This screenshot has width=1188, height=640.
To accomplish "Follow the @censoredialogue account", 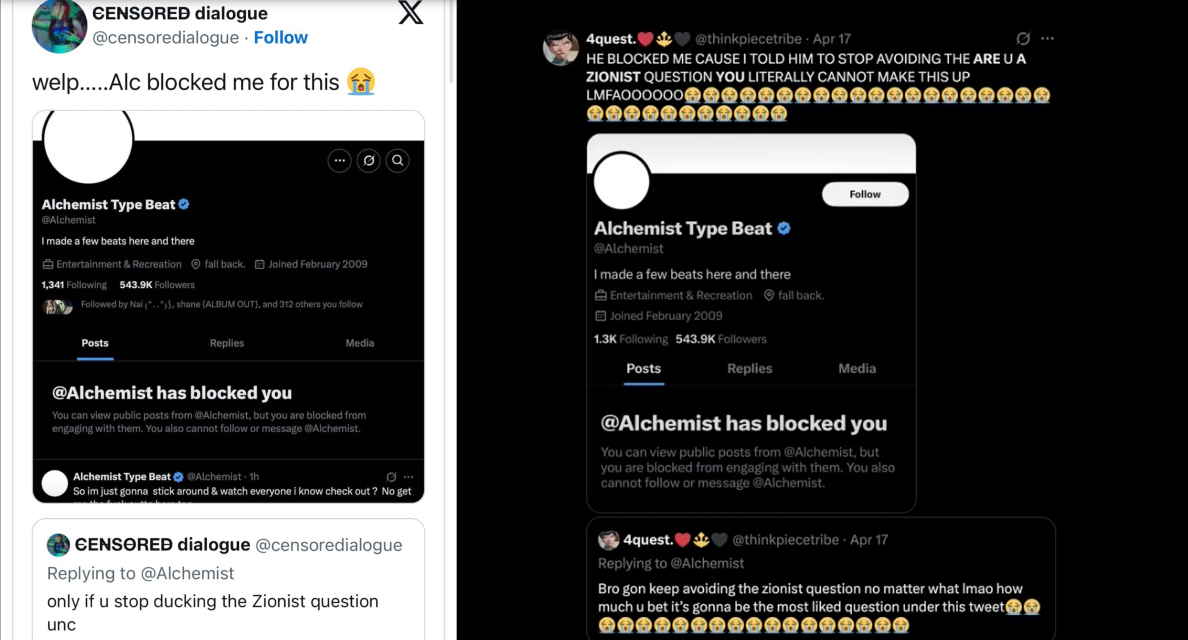I will (280, 37).
